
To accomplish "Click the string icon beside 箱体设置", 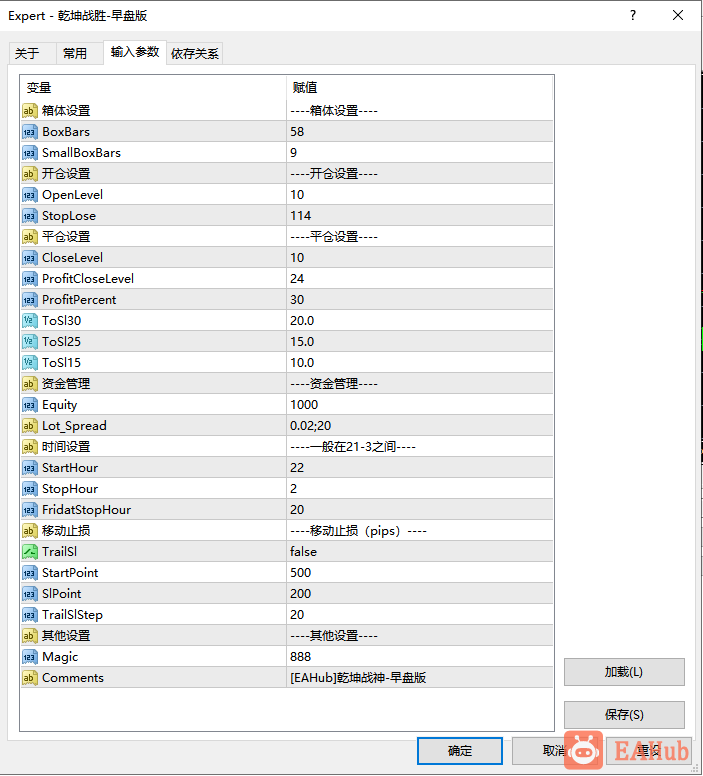I will pyautogui.click(x=30, y=111).
